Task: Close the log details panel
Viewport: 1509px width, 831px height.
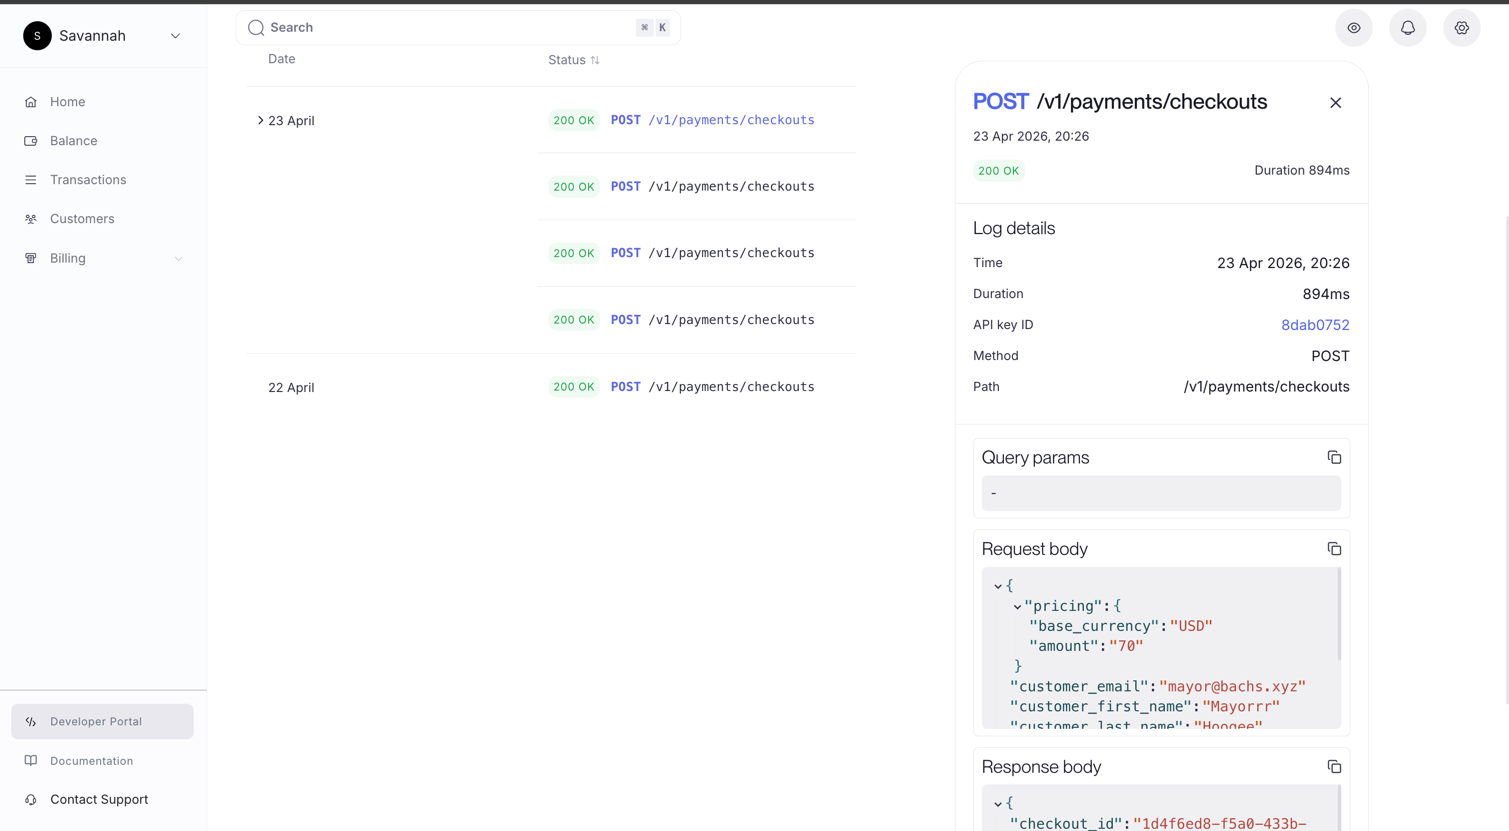Action: tap(1335, 103)
